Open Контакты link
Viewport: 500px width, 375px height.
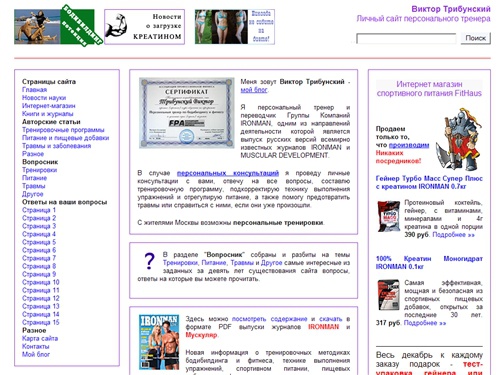36,346
